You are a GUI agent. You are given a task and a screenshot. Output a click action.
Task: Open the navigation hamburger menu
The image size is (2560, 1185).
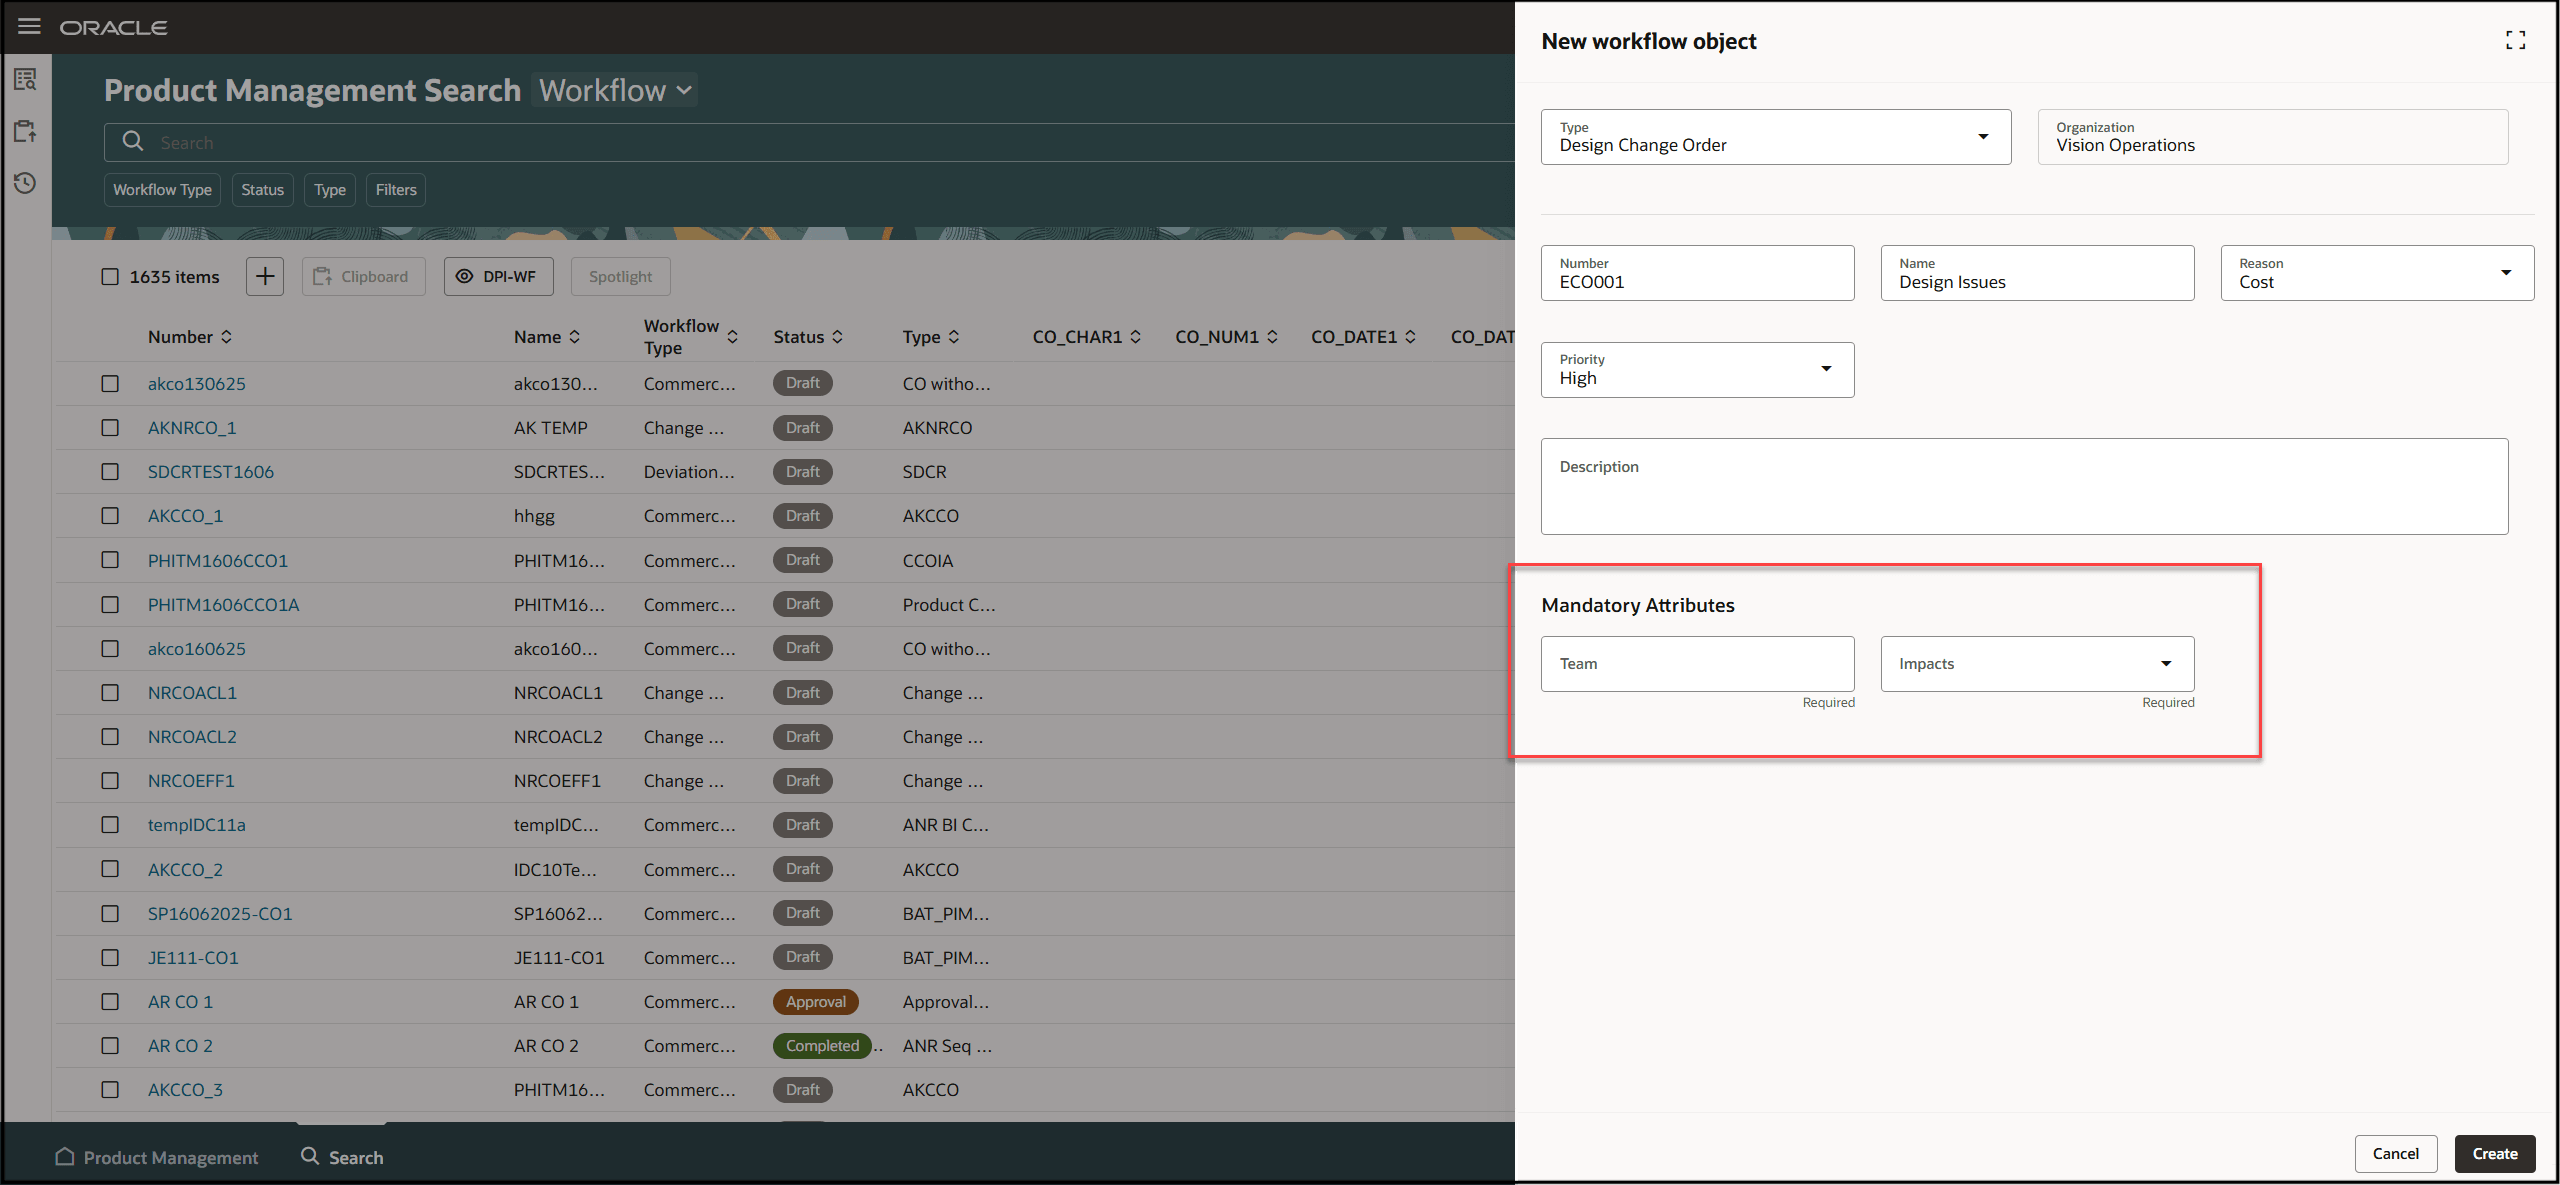click(29, 26)
